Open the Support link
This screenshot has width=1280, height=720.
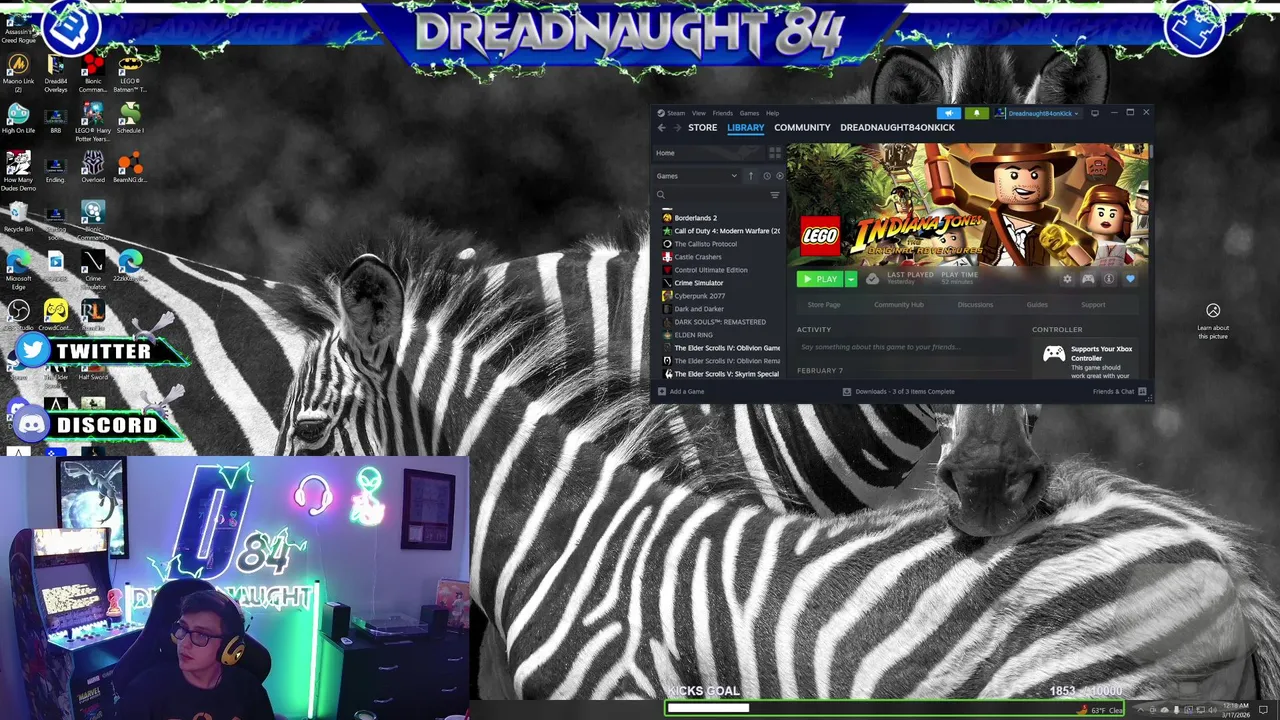coord(1093,305)
